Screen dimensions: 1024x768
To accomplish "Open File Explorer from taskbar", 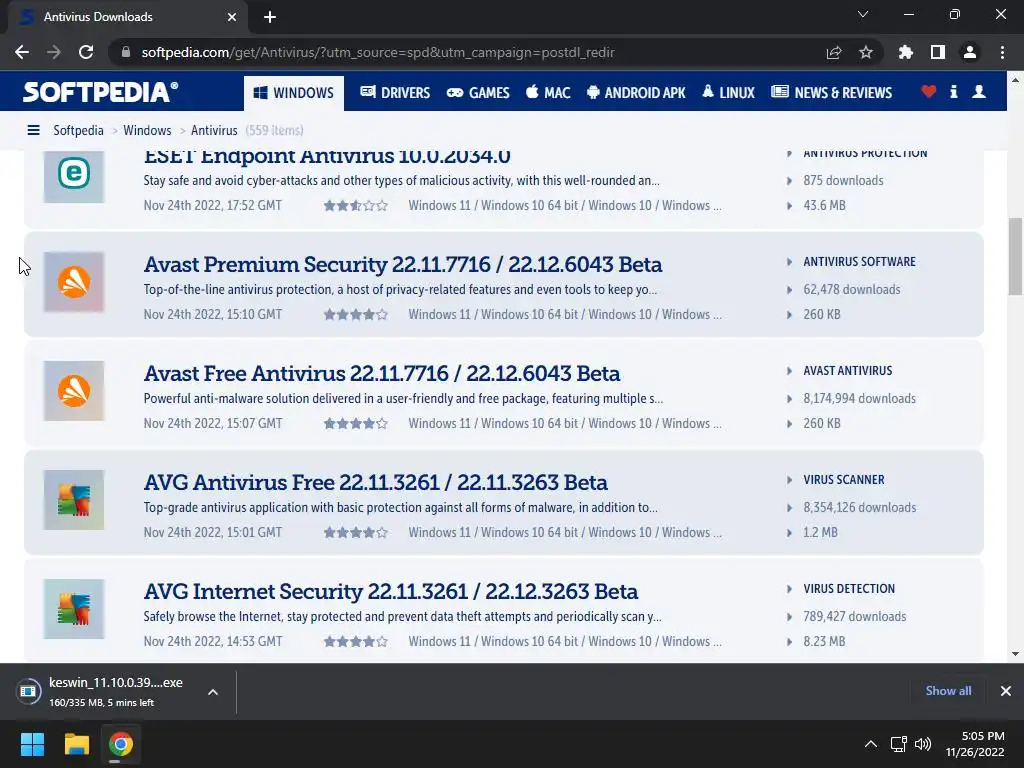I will 76,744.
